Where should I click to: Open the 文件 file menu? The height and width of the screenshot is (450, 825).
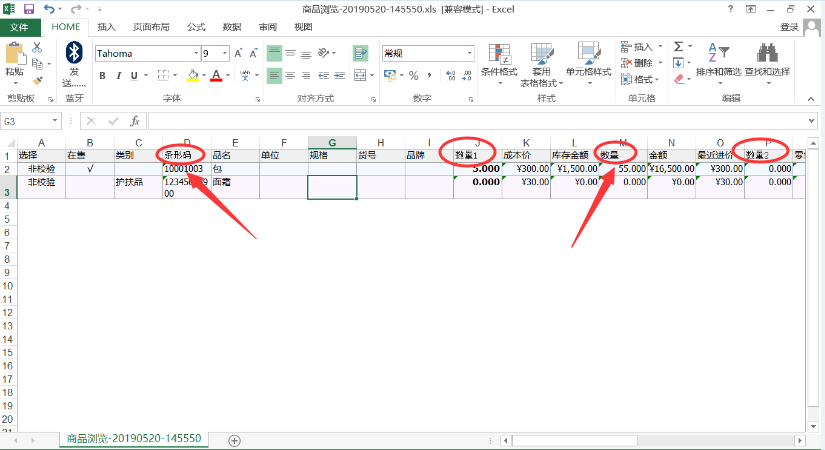point(19,27)
